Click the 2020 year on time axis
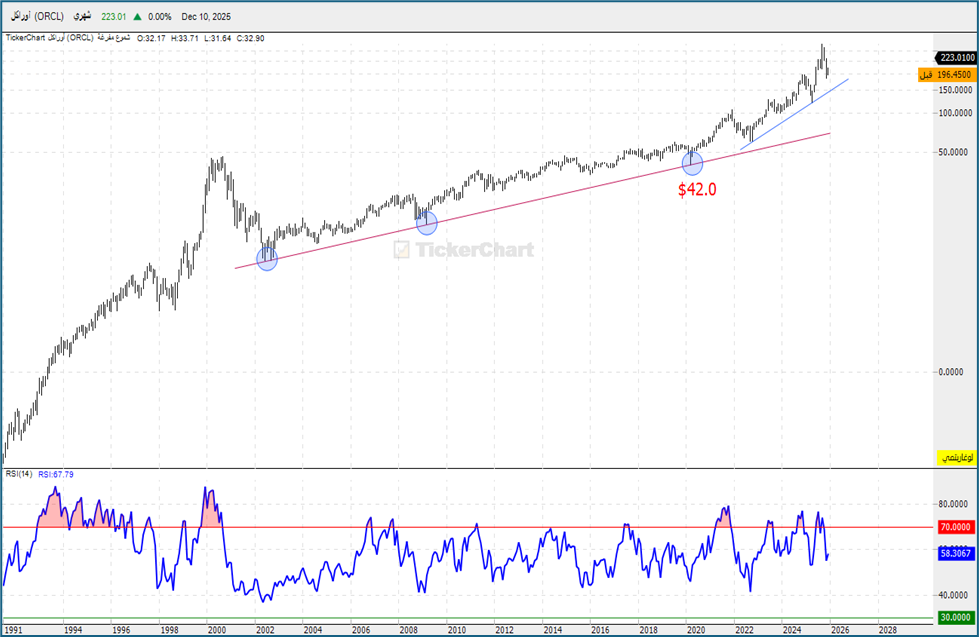This screenshot has width=979, height=637. click(696, 630)
